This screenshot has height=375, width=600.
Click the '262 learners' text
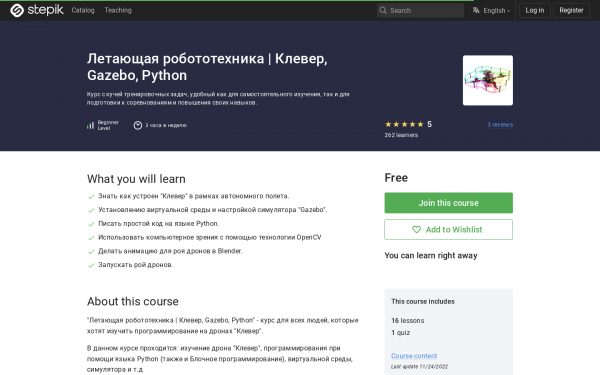click(x=401, y=135)
